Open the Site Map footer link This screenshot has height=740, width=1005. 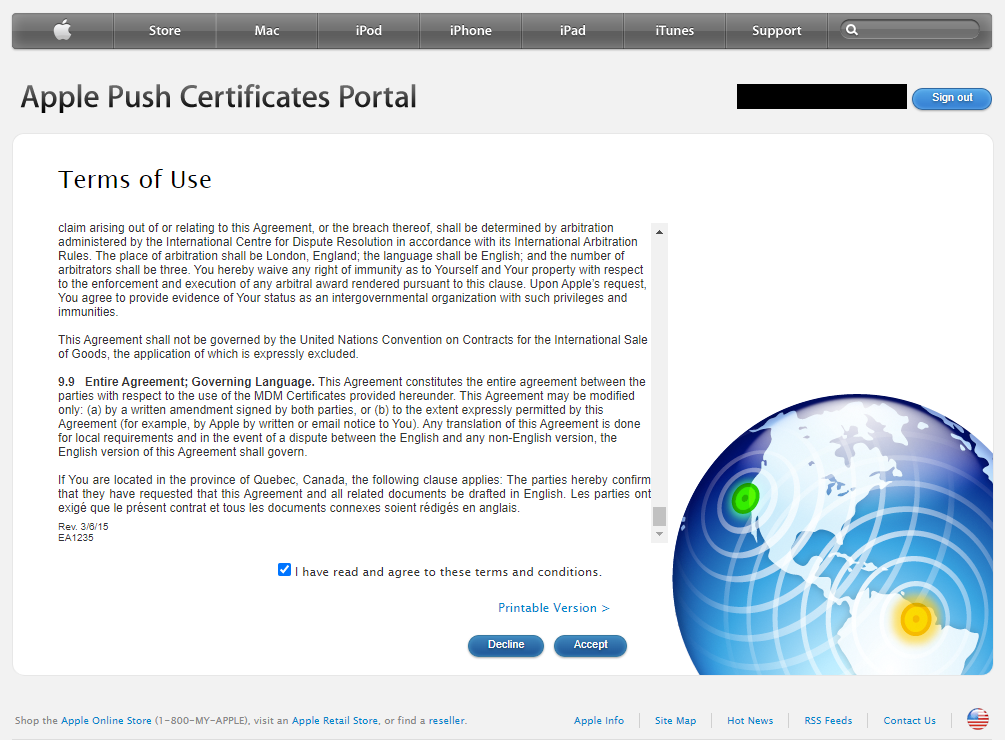(675, 720)
